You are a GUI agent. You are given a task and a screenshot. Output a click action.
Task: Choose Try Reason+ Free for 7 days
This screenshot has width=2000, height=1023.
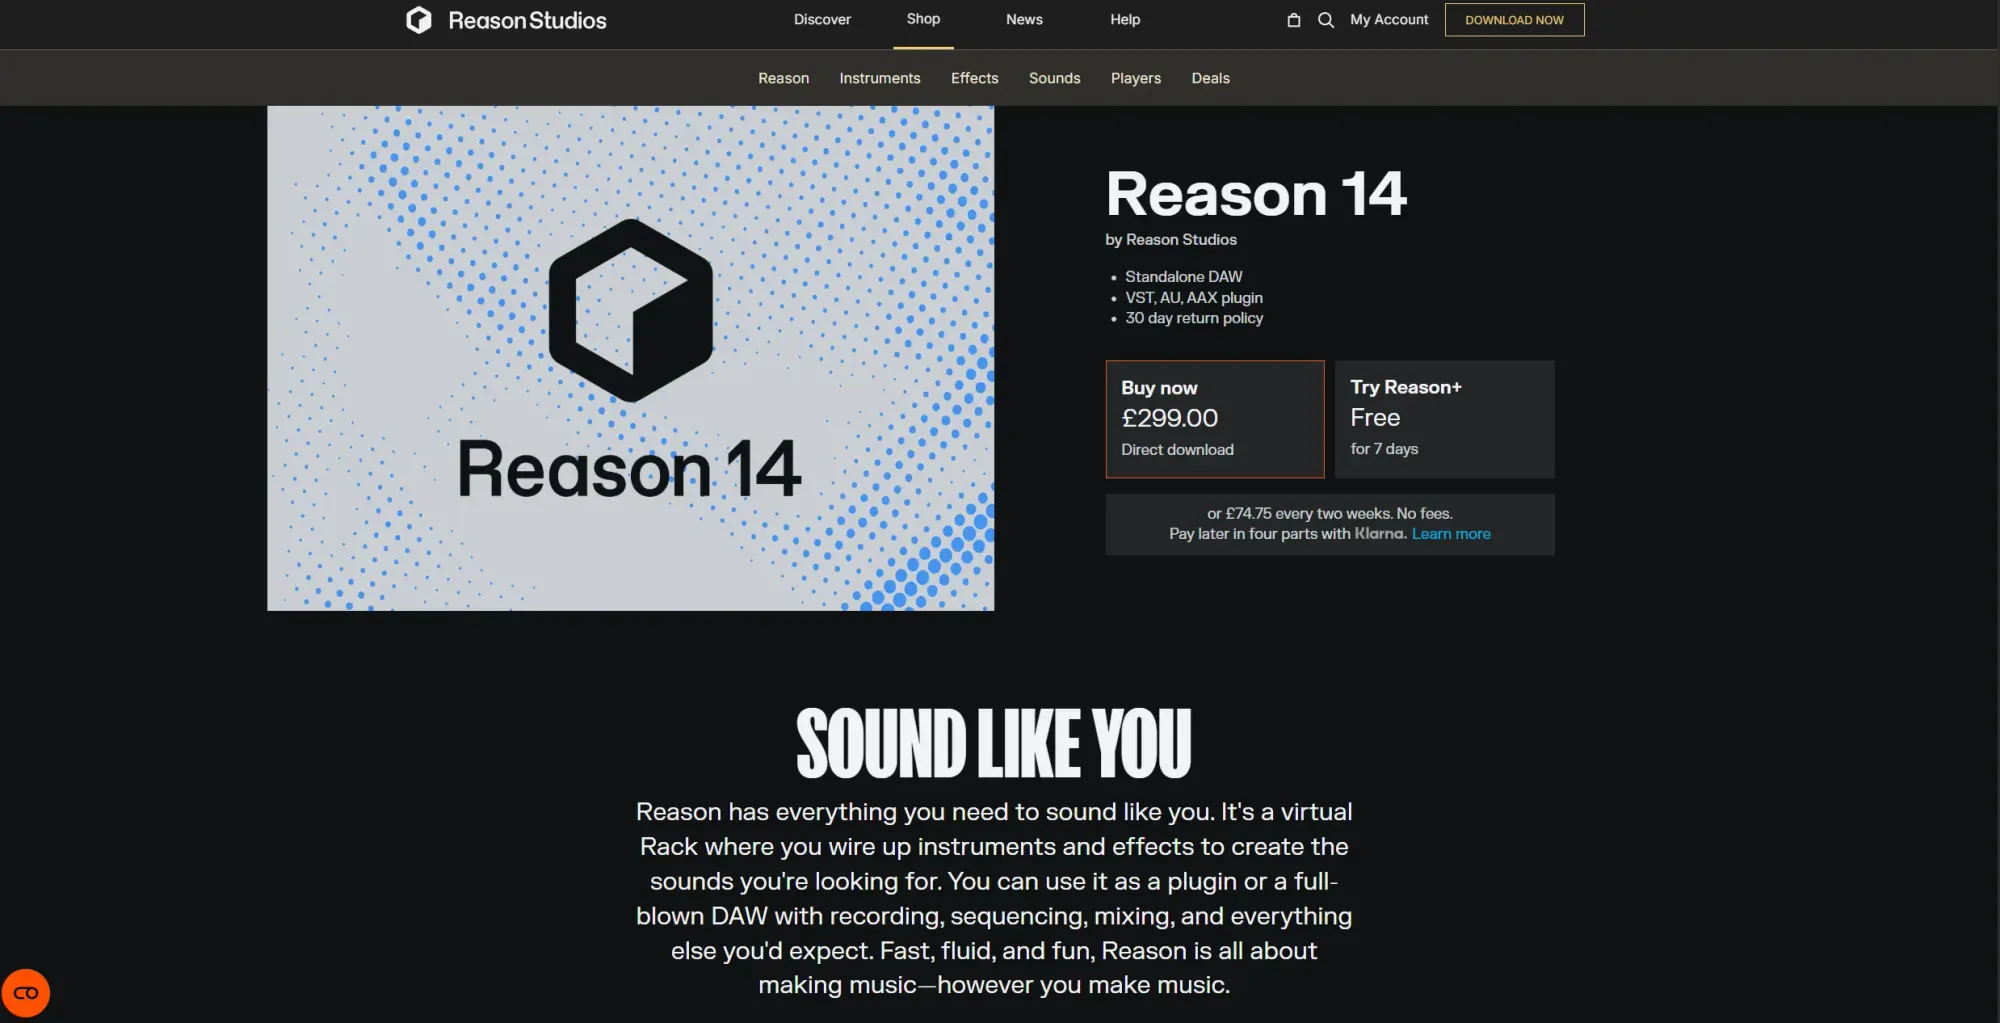tap(1444, 419)
